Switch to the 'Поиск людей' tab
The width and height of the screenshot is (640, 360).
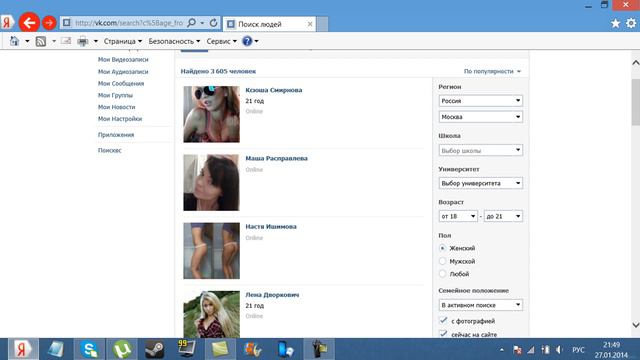[269, 24]
